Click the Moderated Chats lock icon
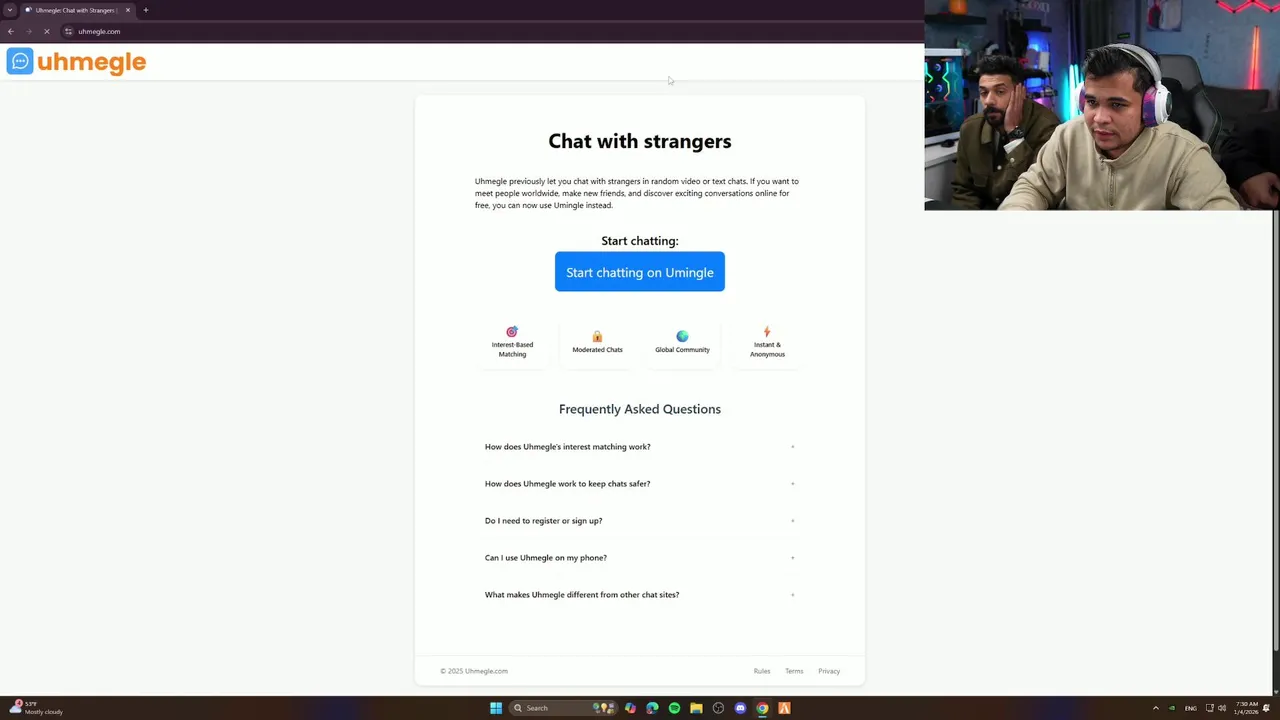This screenshot has height=720, width=1280. coord(597,337)
